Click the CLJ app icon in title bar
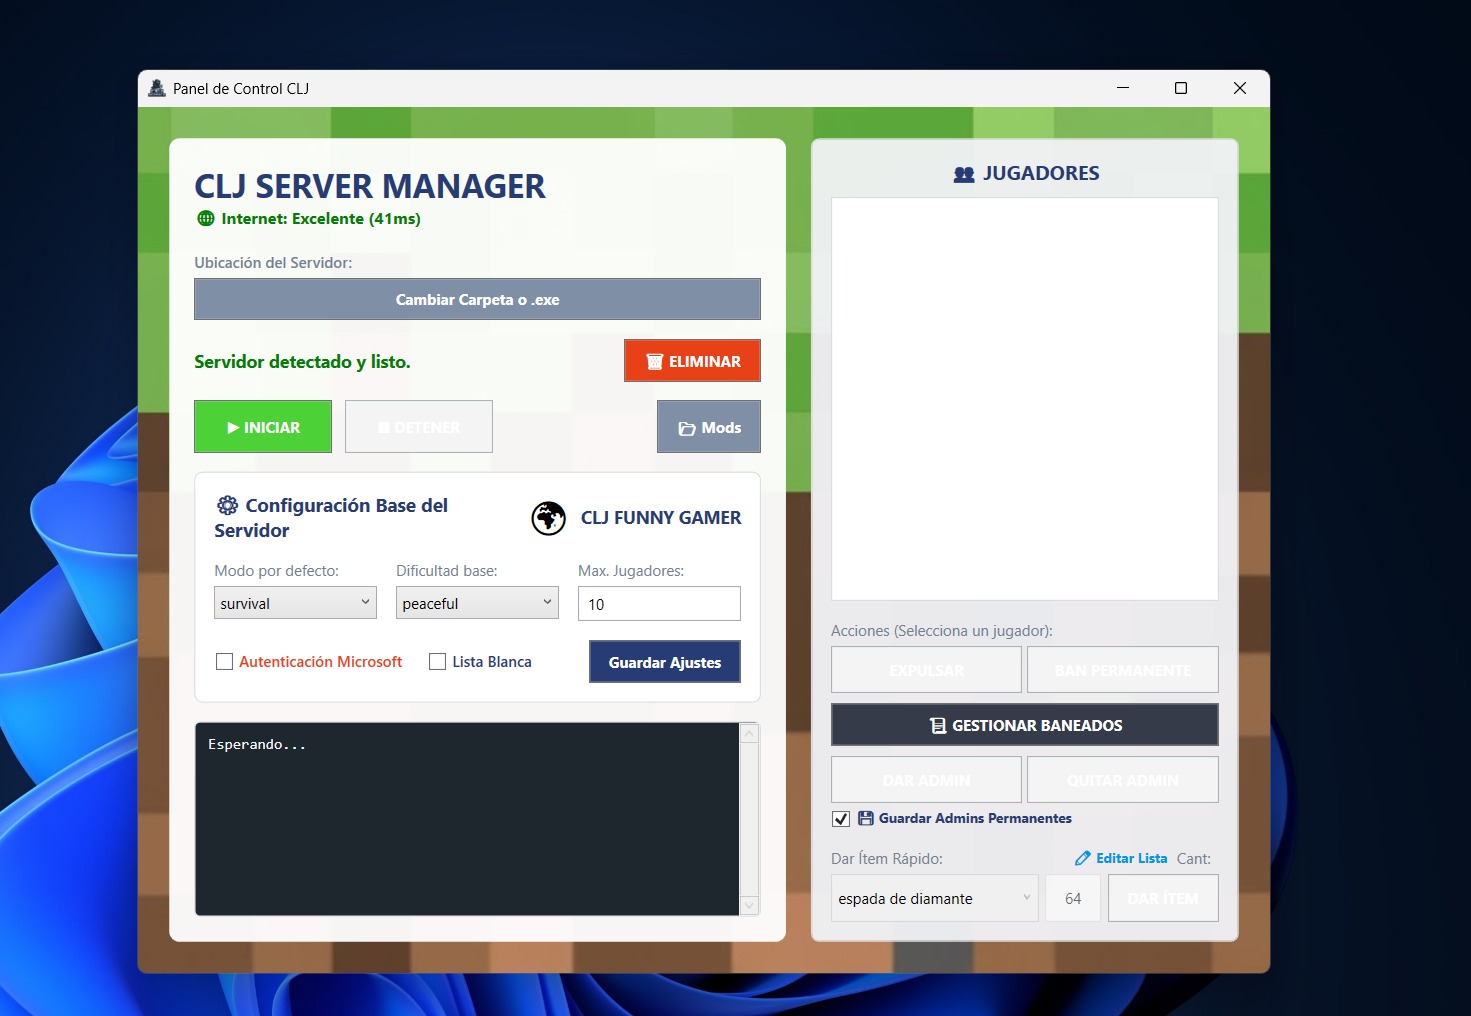The image size is (1471, 1016). click(x=157, y=88)
